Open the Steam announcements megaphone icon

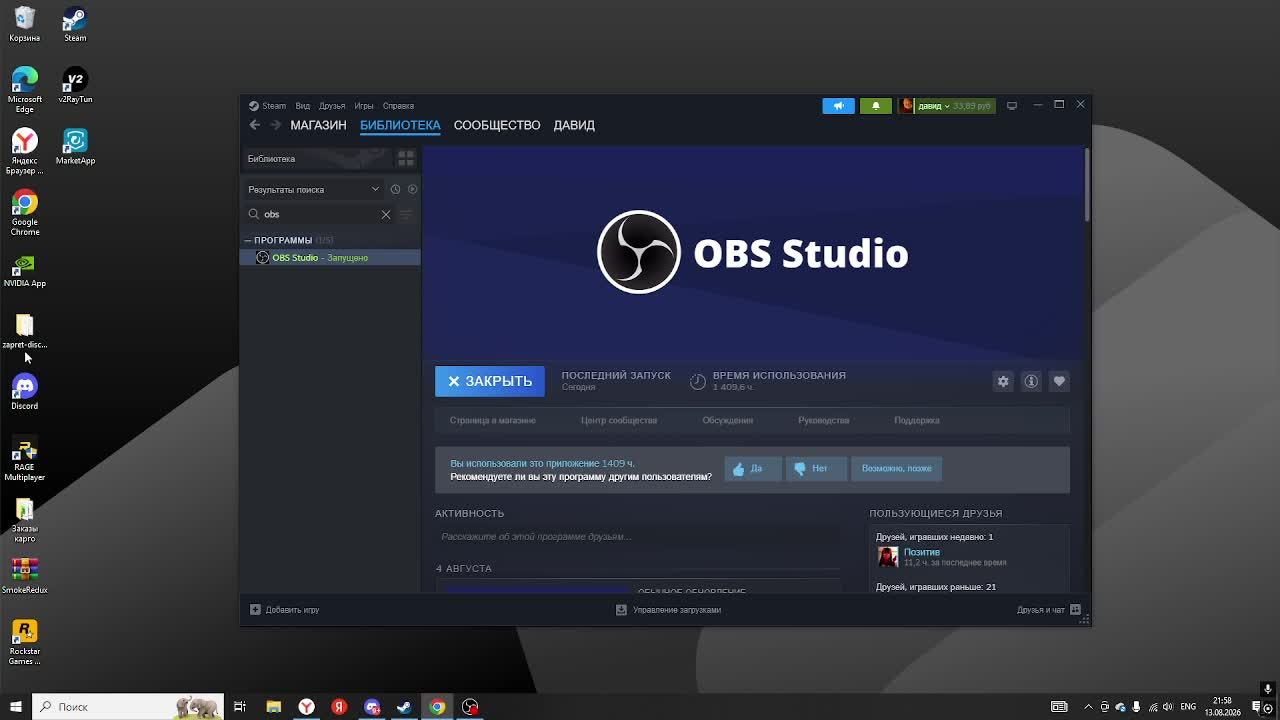tap(838, 105)
